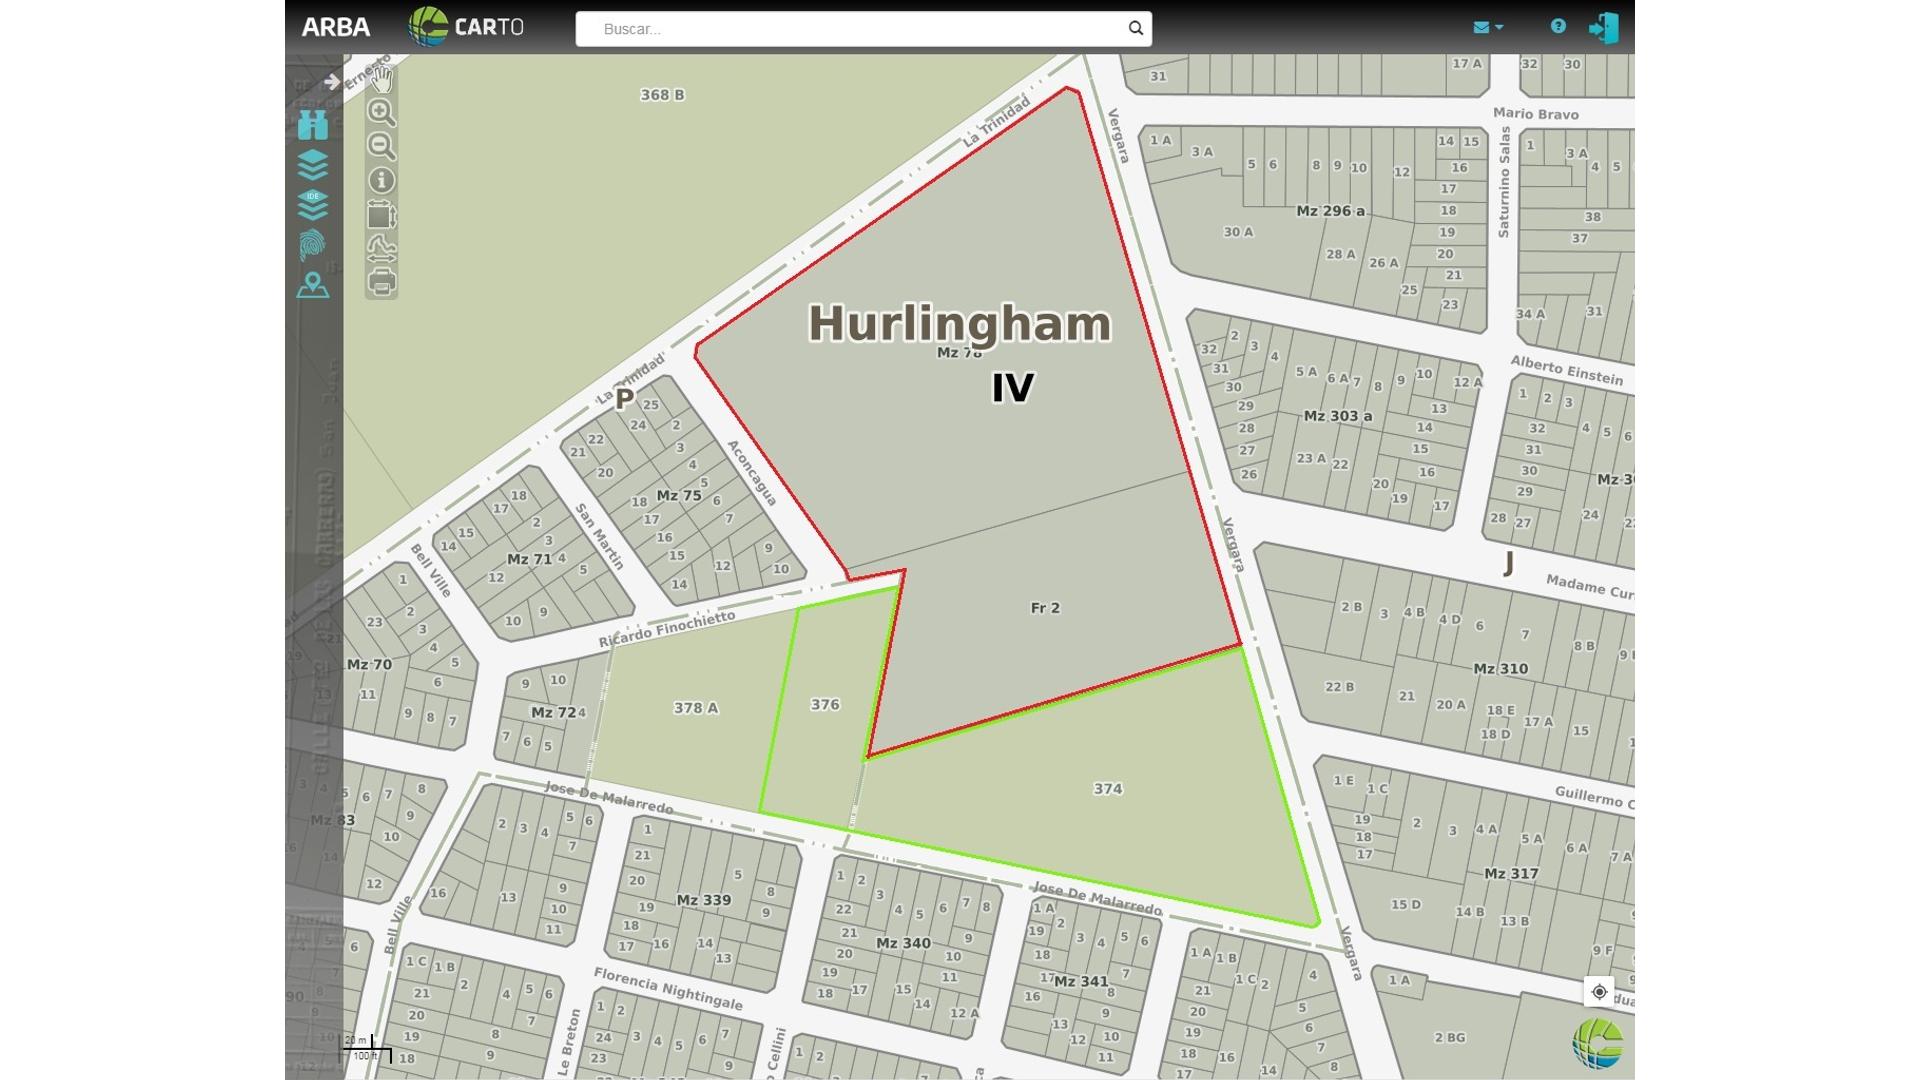Select parcel labeled Fr 2

1045,608
